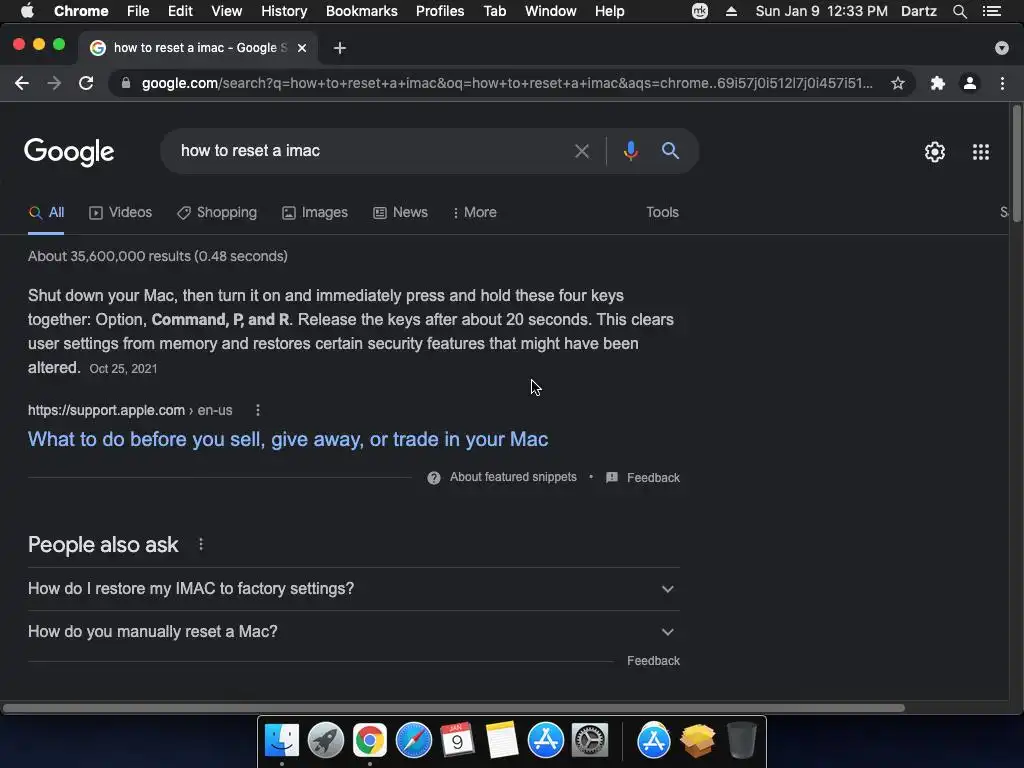Open People also ask options menu
The width and height of the screenshot is (1024, 768).
click(x=201, y=544)
